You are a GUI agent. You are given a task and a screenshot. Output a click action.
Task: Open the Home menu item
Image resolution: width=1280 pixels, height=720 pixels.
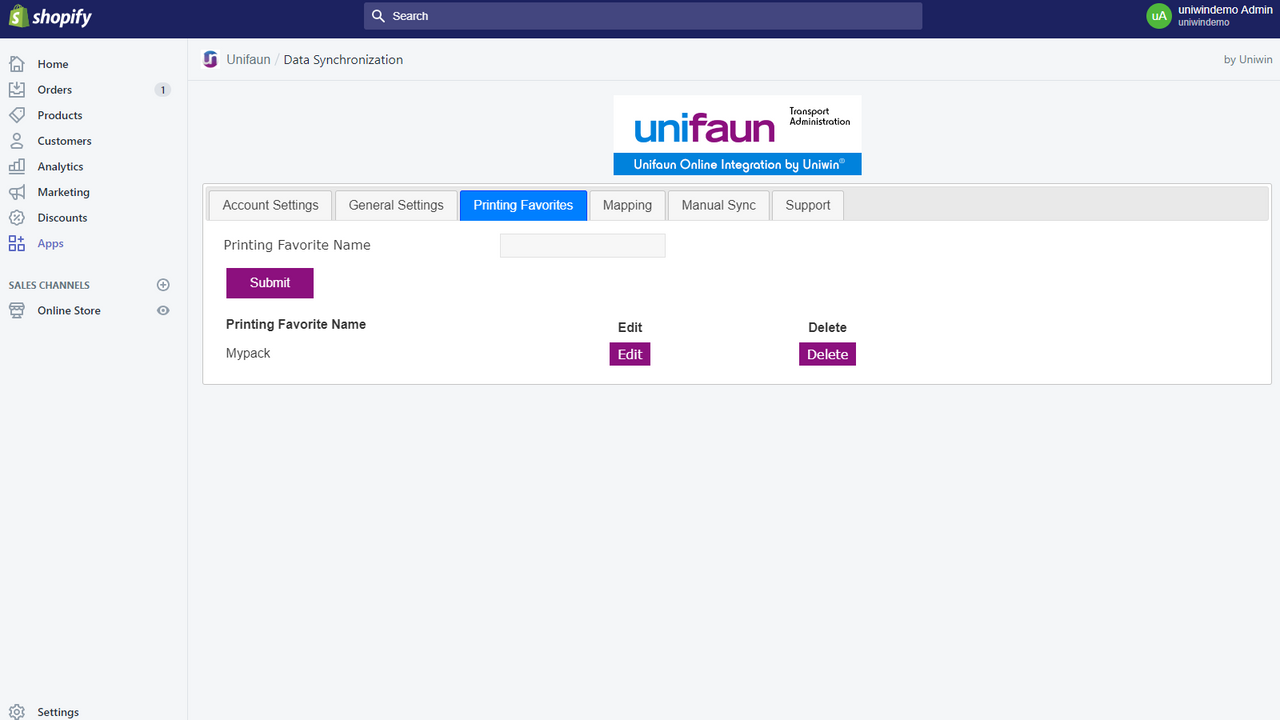[x=53, y=64]
